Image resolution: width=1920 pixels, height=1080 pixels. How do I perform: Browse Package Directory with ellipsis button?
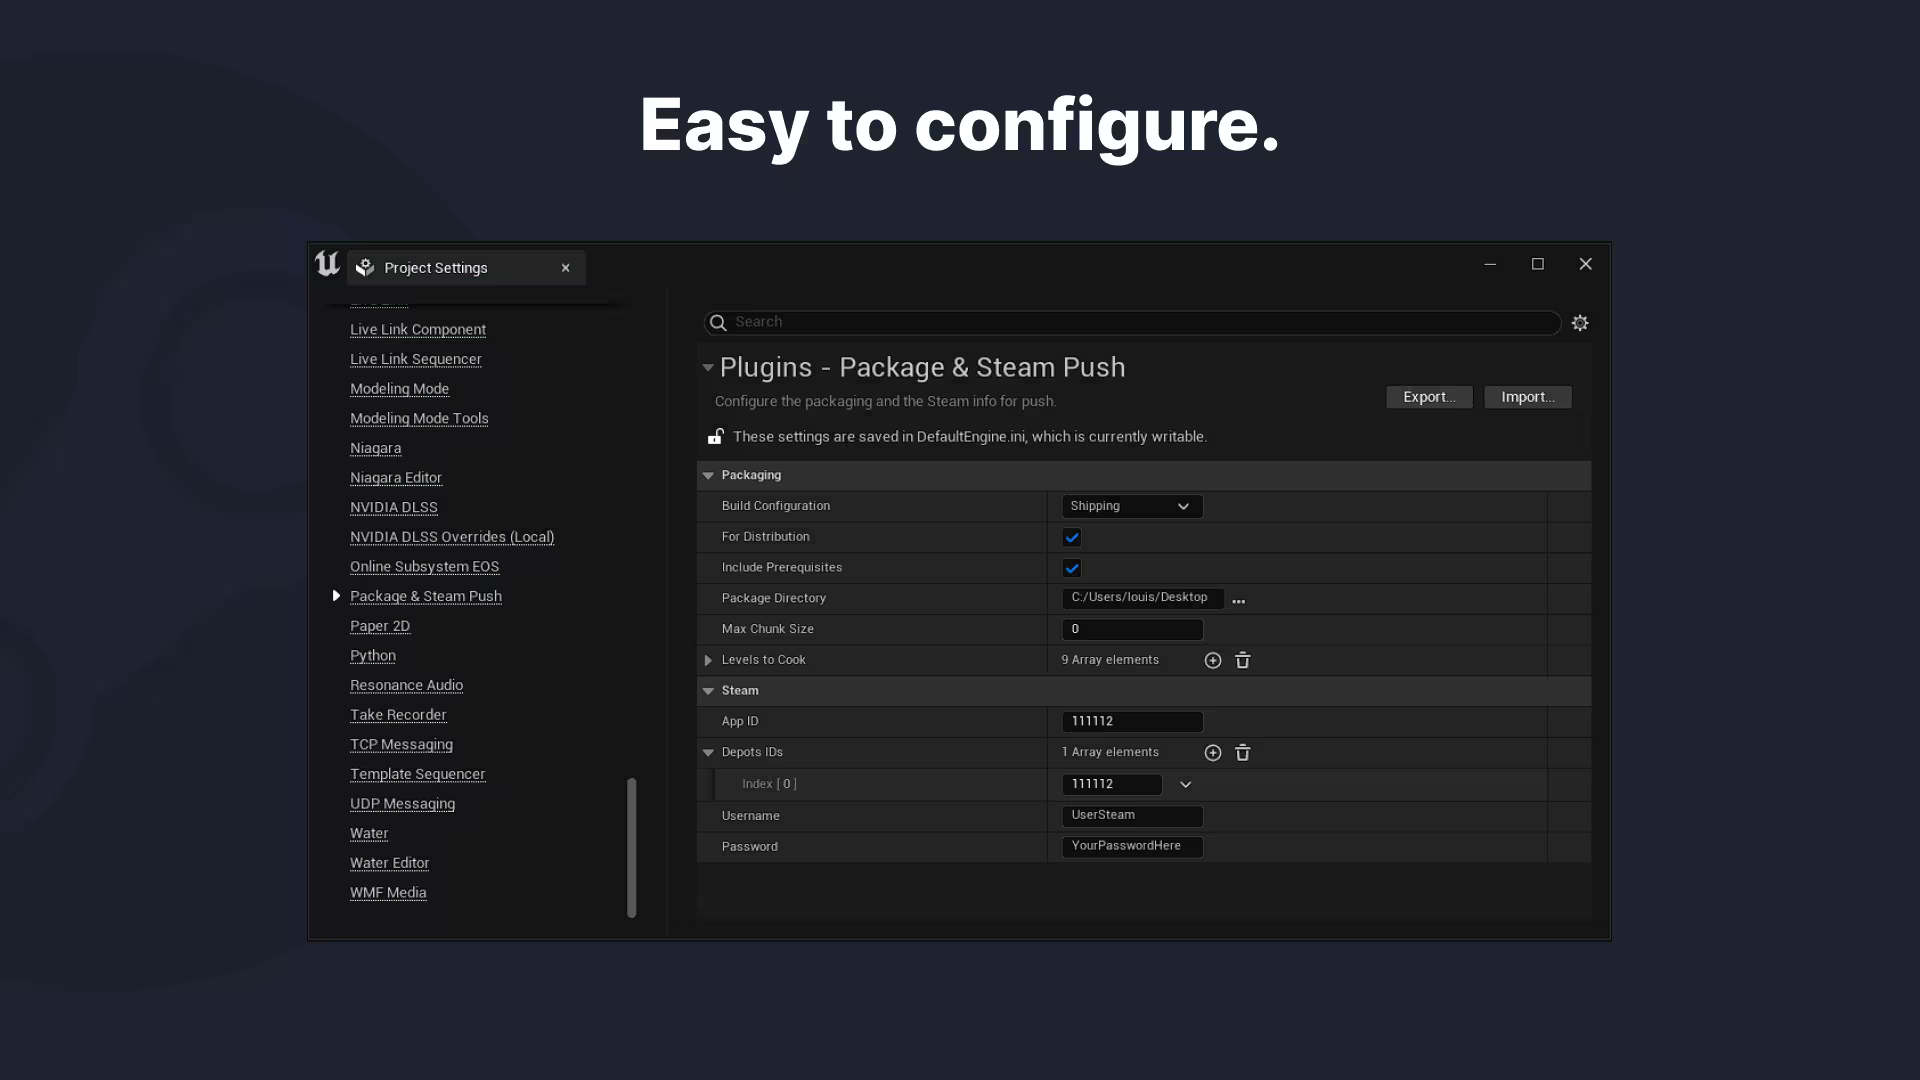pyautogui.click(x=1239, y=601)
